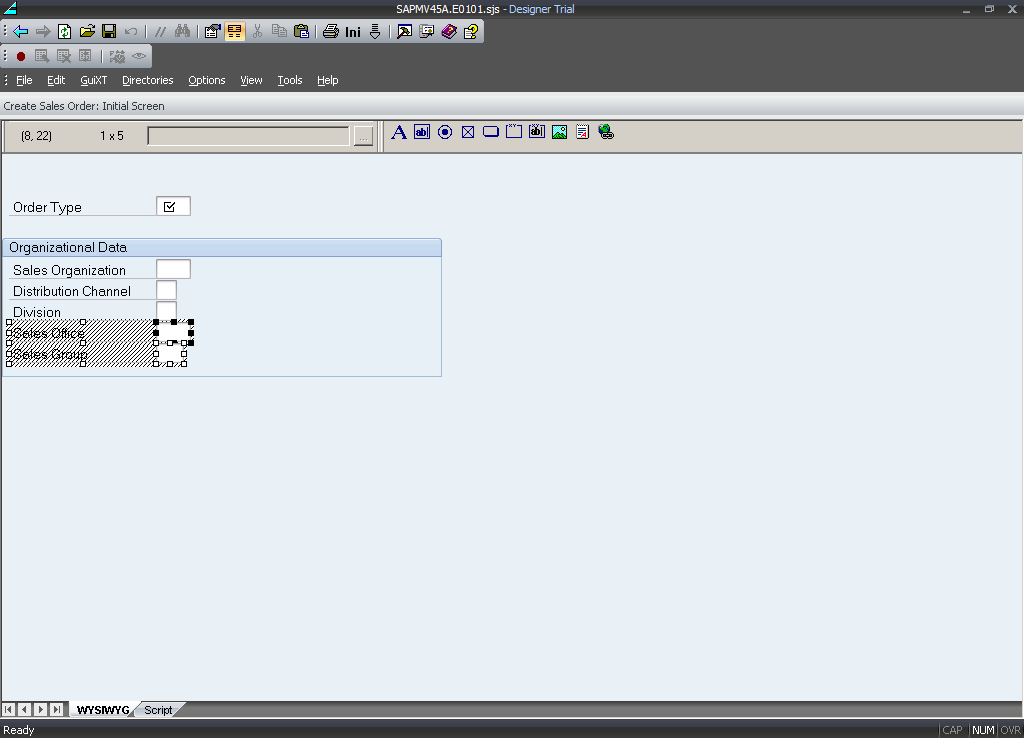
Task: Switch to the Script tab
Action: (158, 710)
